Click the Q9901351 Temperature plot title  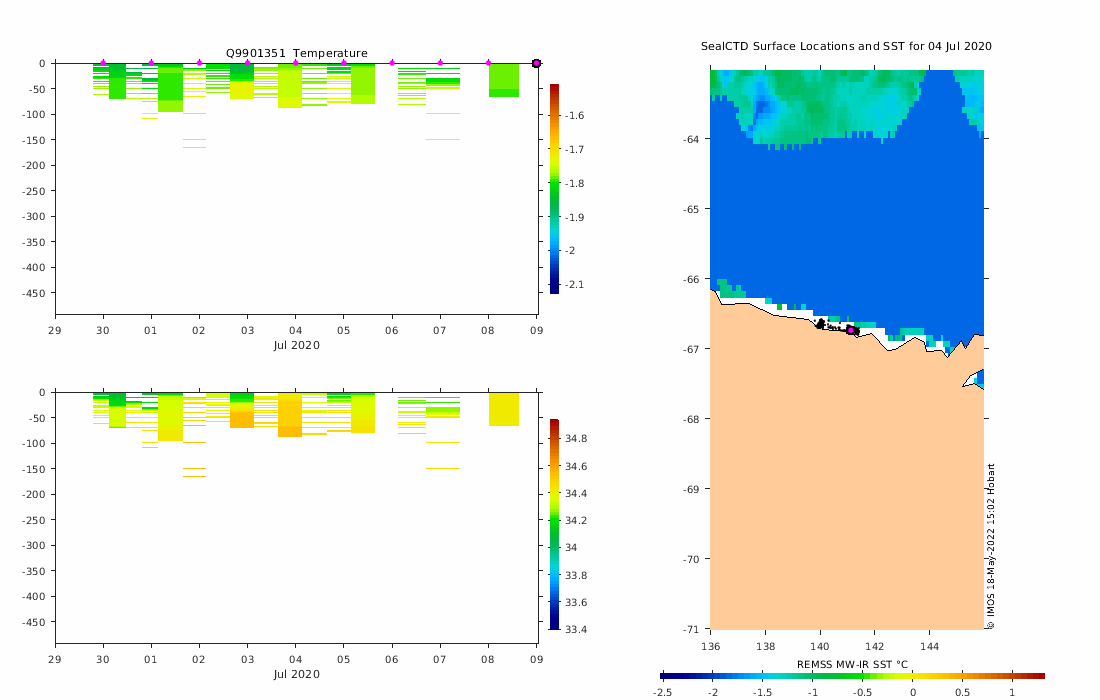tap(297, 53)
